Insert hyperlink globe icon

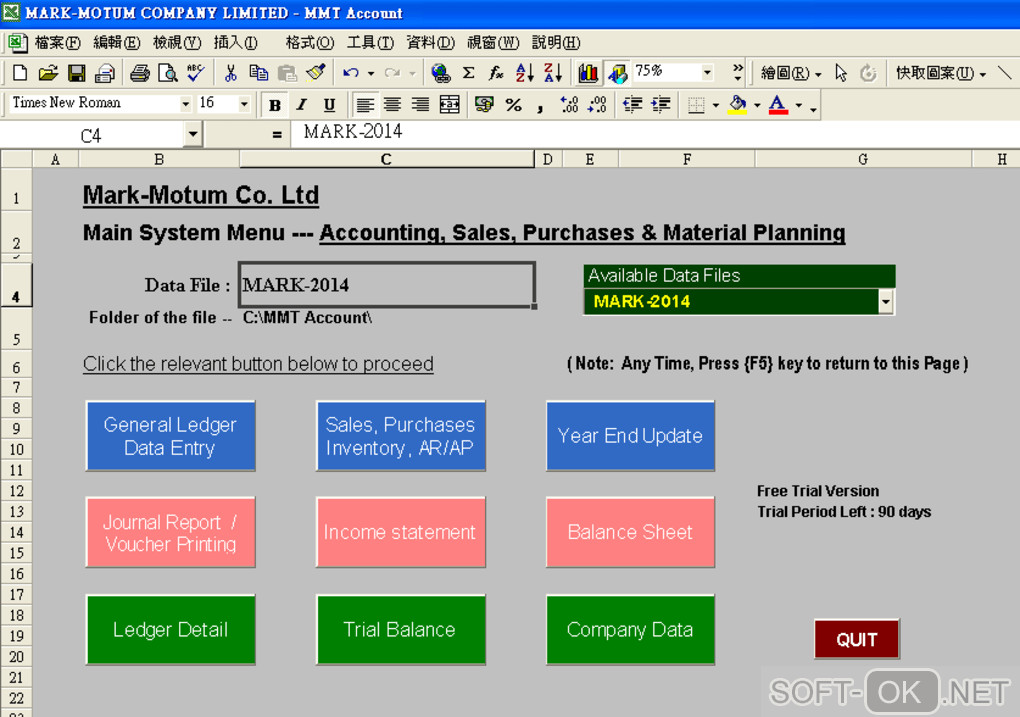tap(440, 73)
